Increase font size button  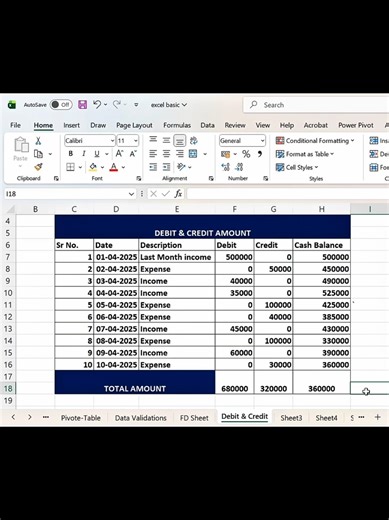point(119,154)
